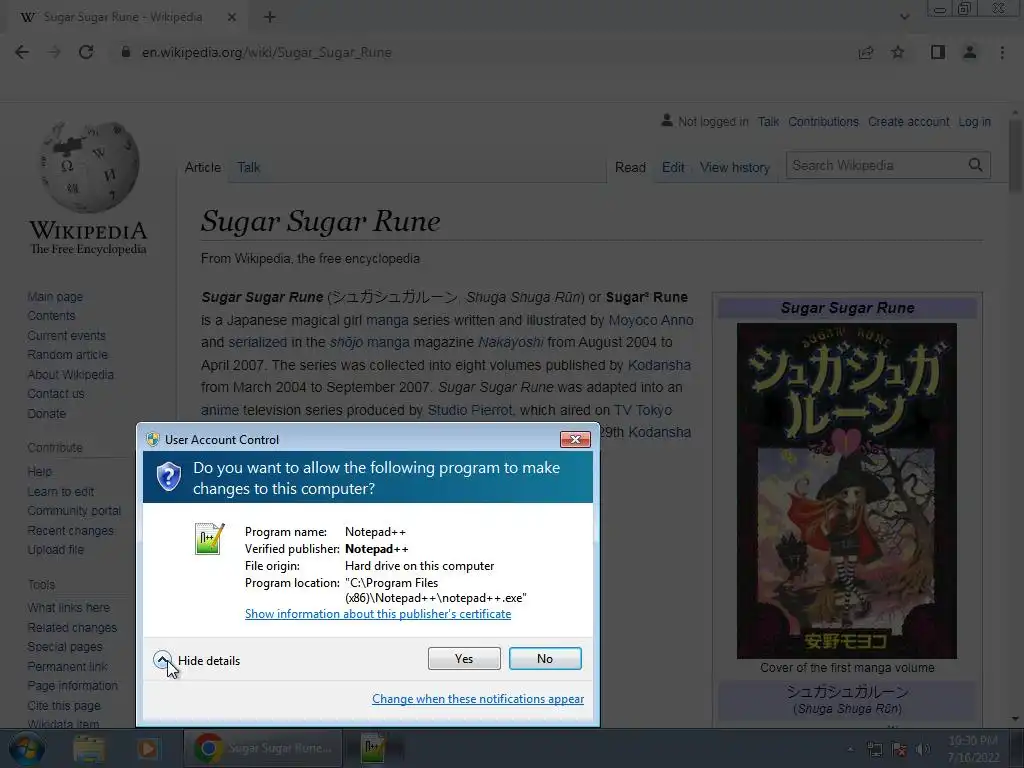This screenshot has height=768, width=1024.
Task: Click Create account link
Action: pyautogui.click(x=908, y=121)
